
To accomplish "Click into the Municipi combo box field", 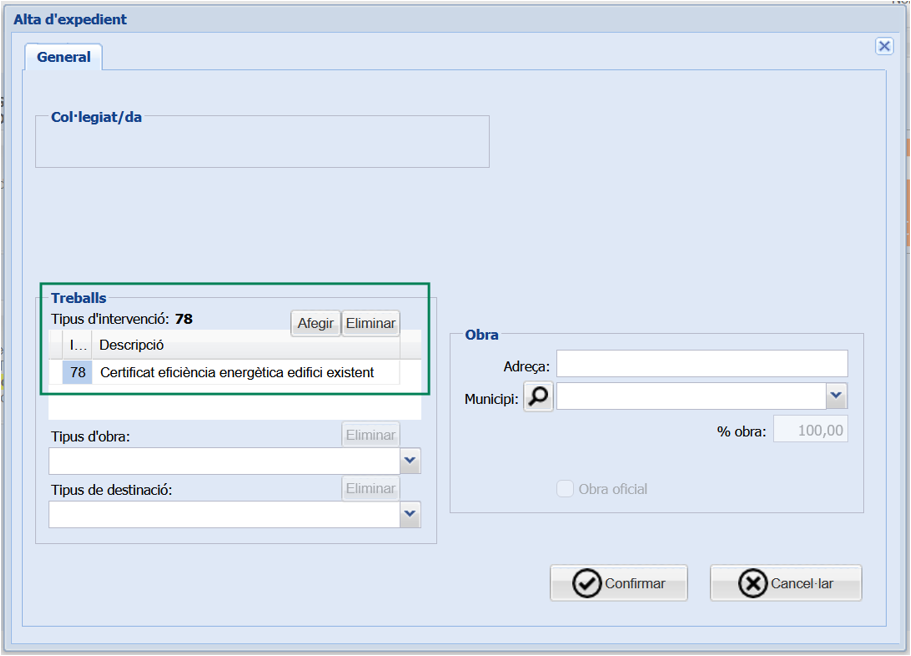I will click(691, 396).
